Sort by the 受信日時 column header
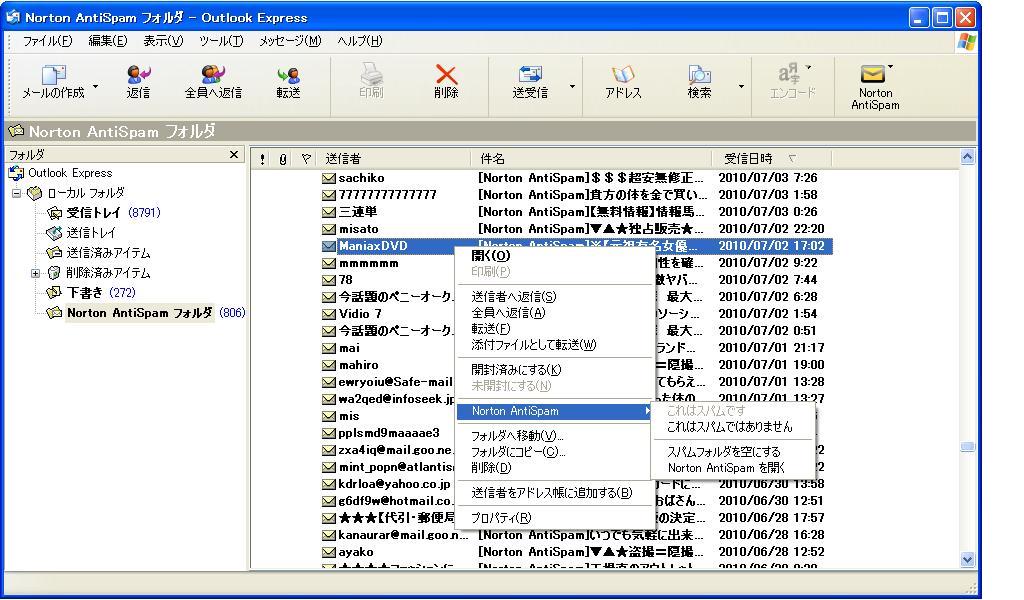The image size is (1024, 600). 772,159
